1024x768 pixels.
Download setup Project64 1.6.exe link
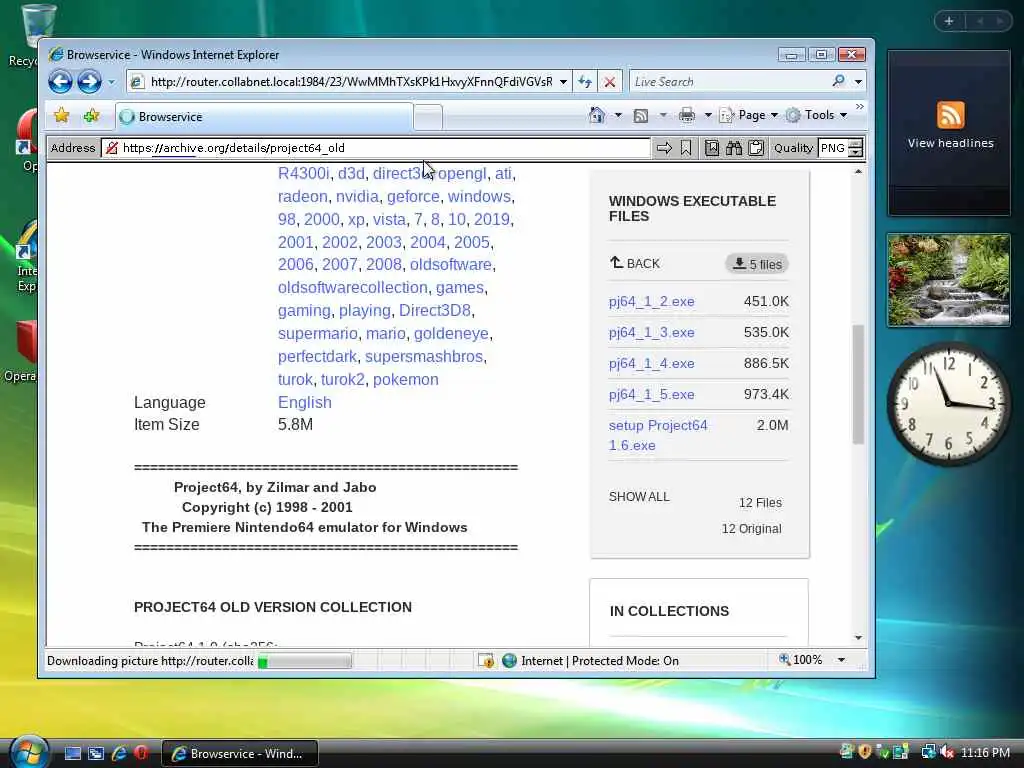(x=658, y=435)
